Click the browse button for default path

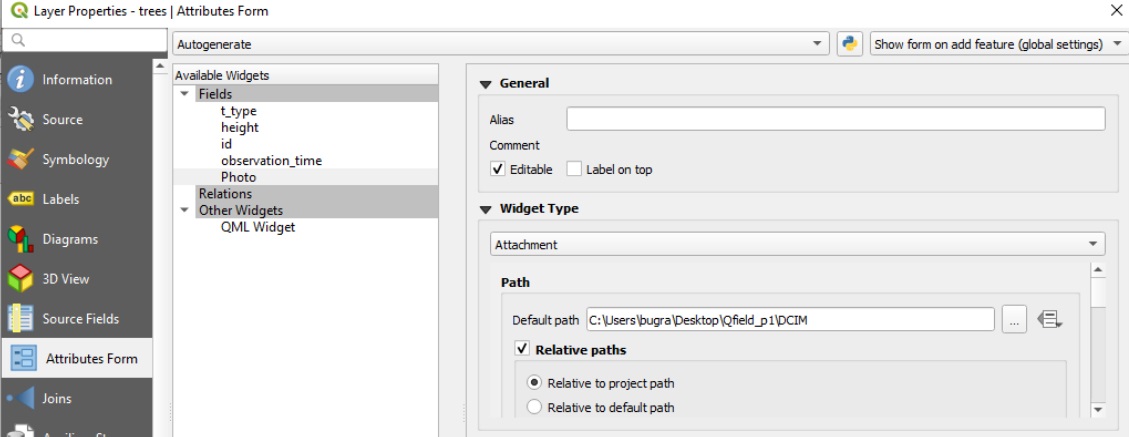[x=1013, y=320]
